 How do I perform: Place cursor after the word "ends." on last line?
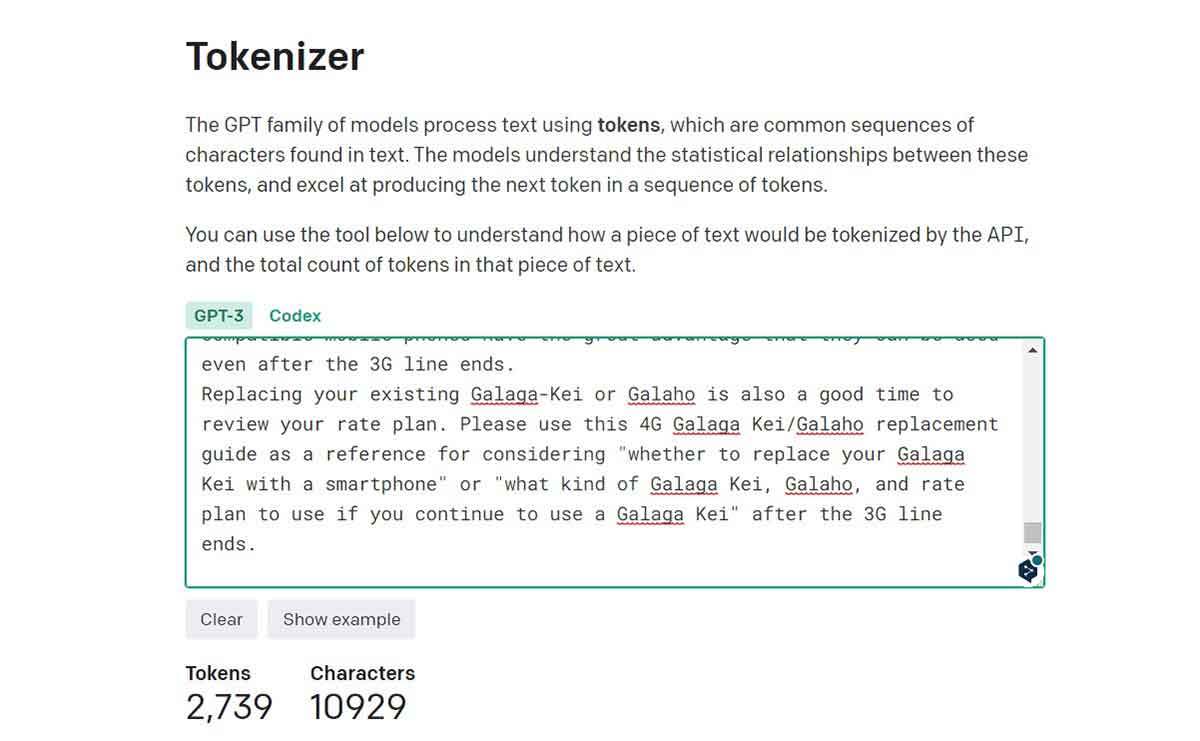pyautogui.click(x=258, y=544)
